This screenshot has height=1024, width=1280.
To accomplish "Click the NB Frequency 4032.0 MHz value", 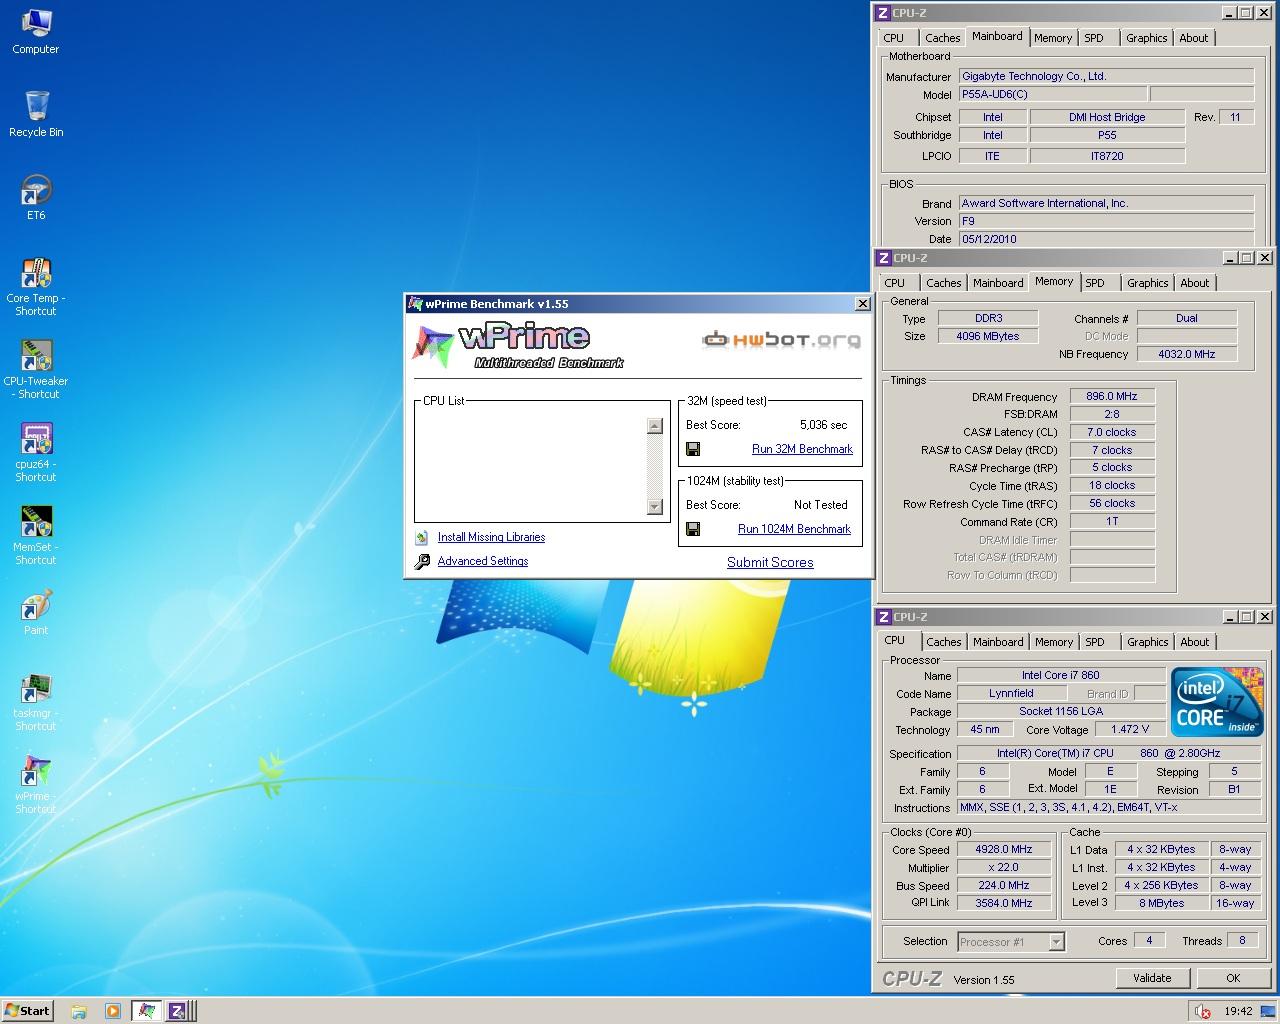I will [x=1187, y=354].
